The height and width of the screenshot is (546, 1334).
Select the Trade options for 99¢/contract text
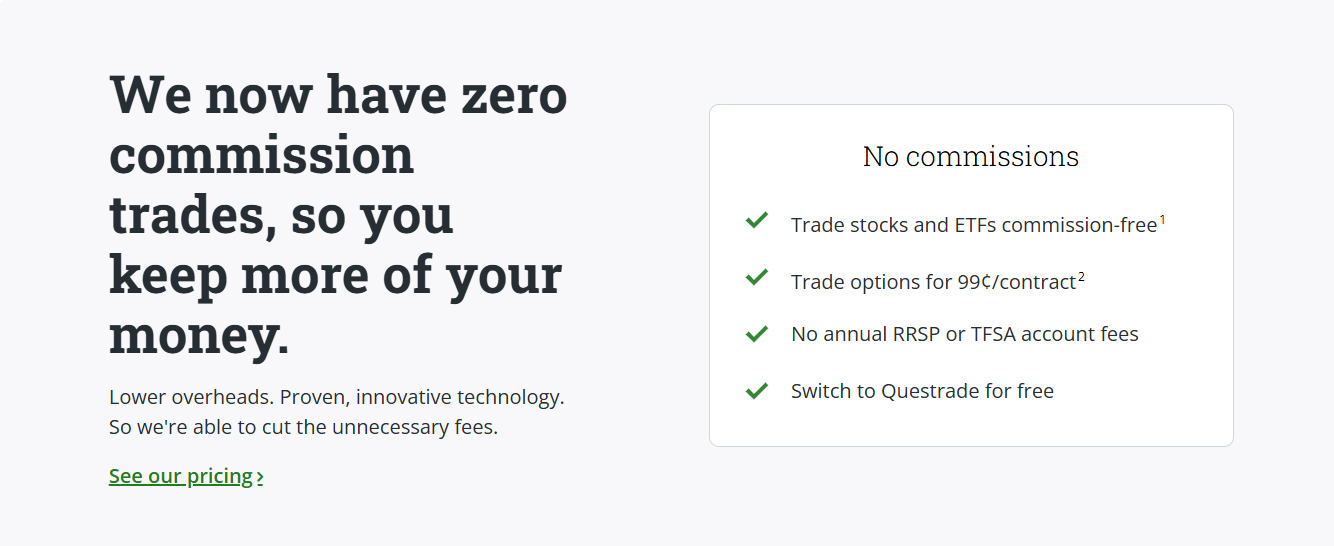[933, 283]
